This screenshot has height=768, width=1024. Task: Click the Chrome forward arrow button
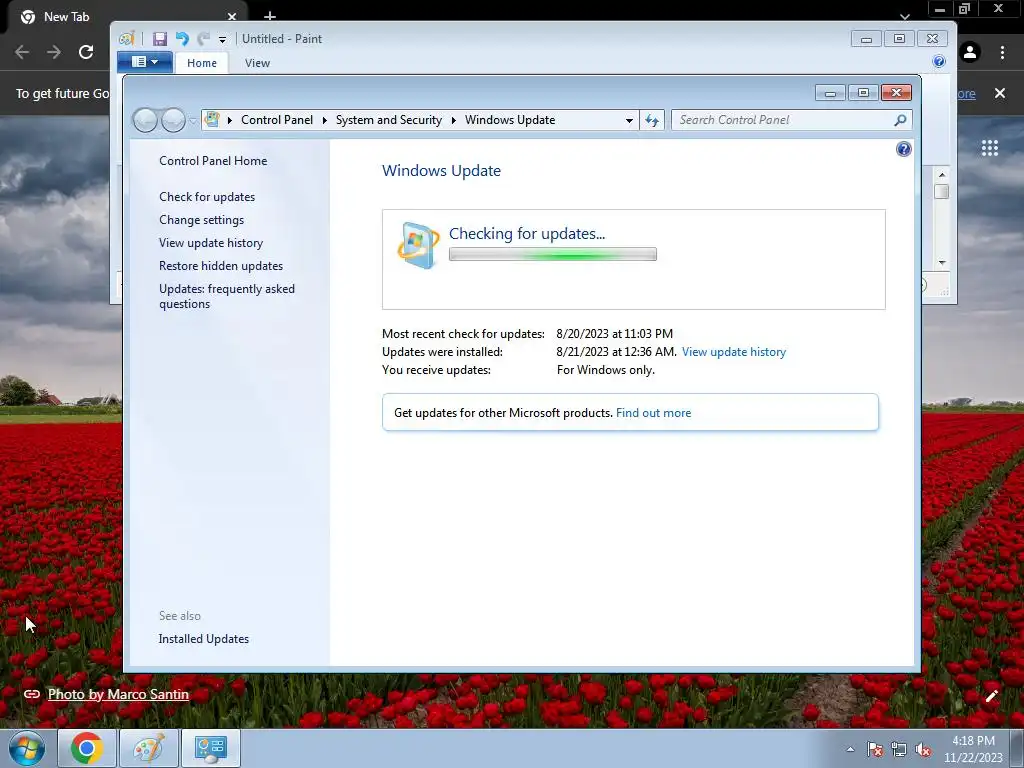[54, 52]
